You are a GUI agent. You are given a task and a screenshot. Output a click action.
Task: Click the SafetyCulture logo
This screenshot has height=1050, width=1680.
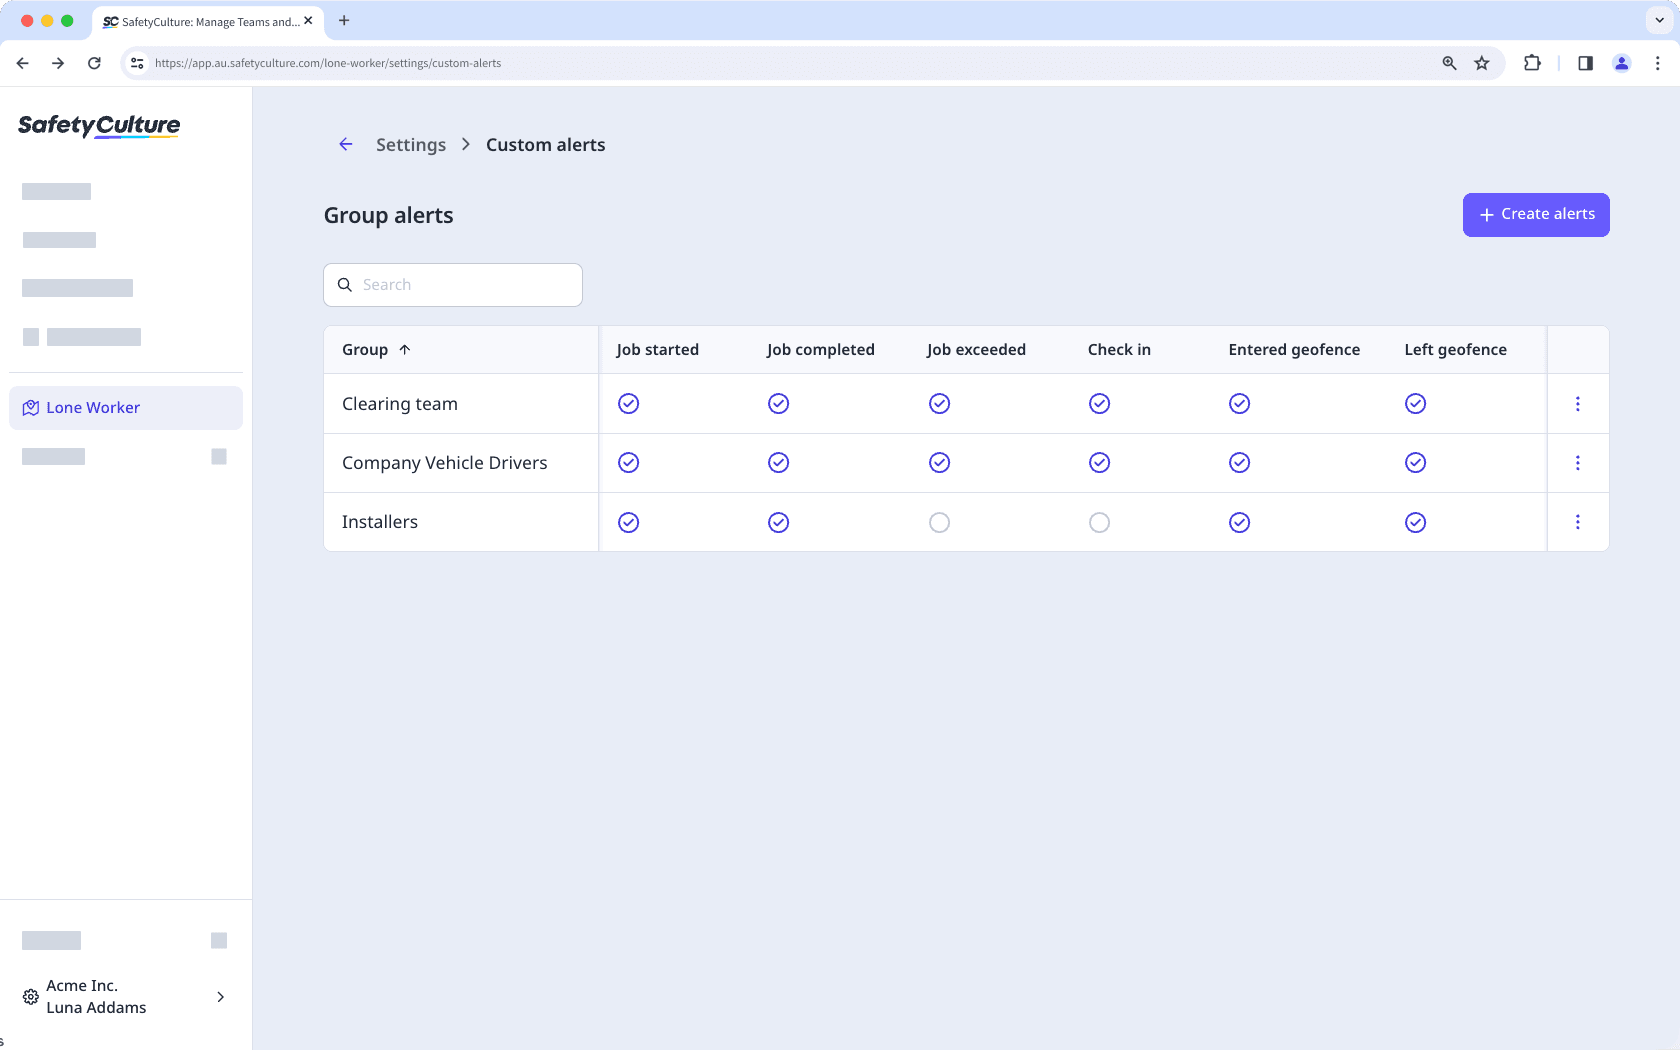point(98,127)
